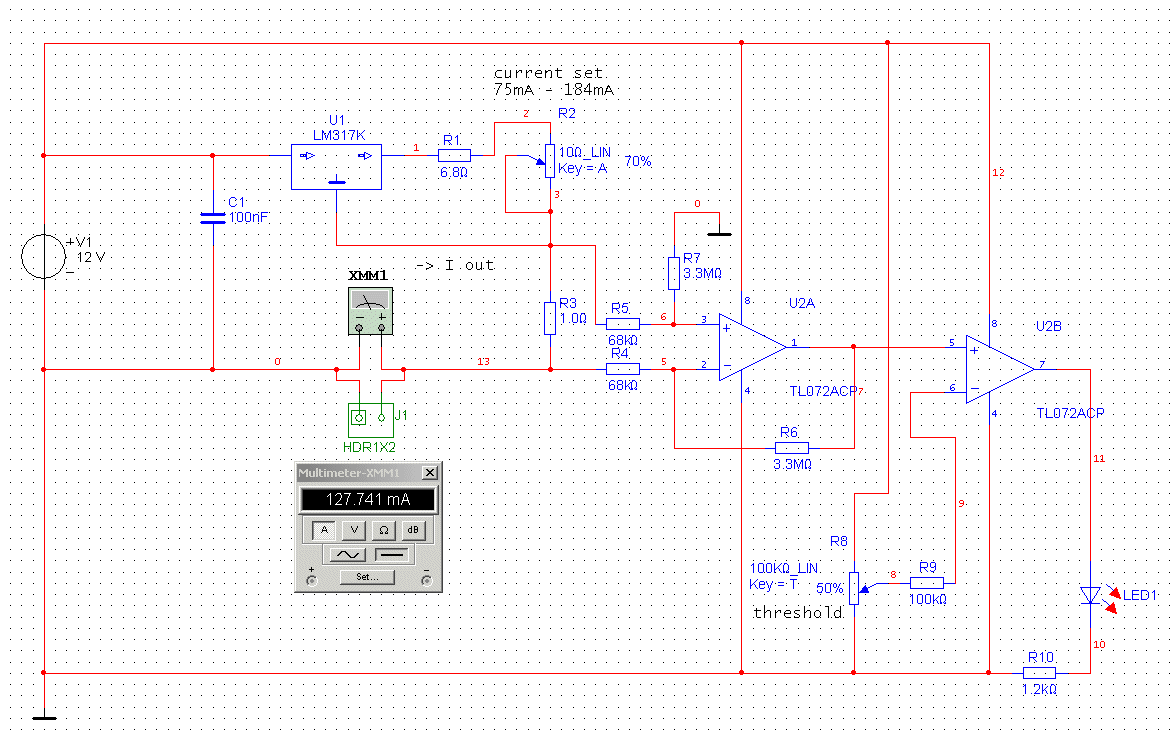Switch multimeter to AC sine wave mode
This screenshot has width=1175, height=738.
pos(348,554)
